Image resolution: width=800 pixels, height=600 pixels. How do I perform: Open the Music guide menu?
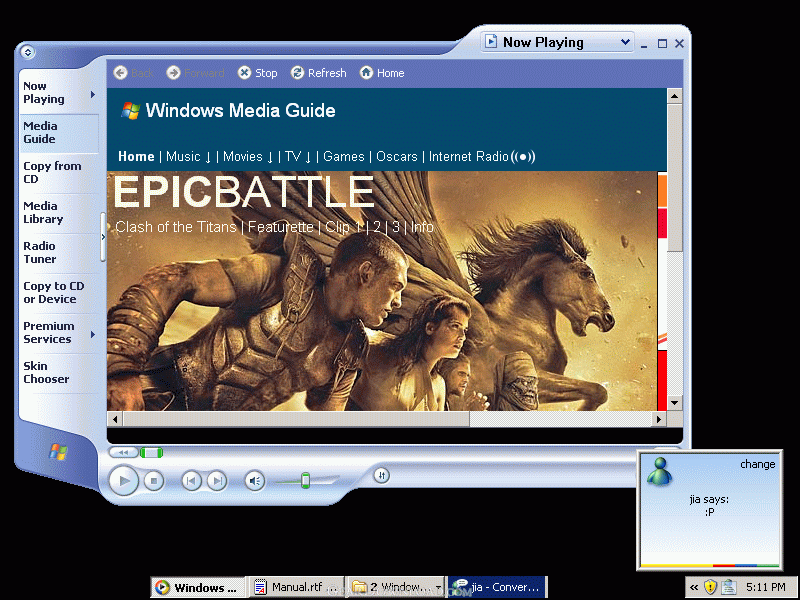click(x=188, y=157)
